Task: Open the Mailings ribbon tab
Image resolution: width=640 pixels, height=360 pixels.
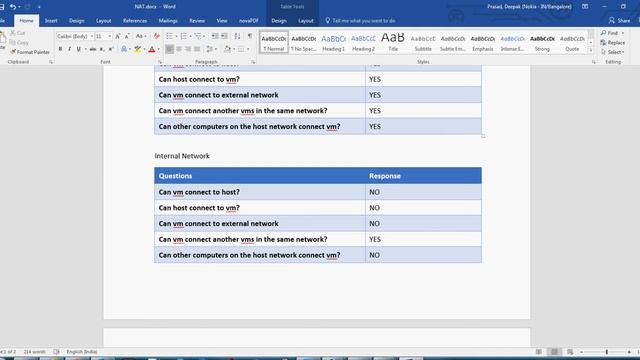Action: point(168,20)
